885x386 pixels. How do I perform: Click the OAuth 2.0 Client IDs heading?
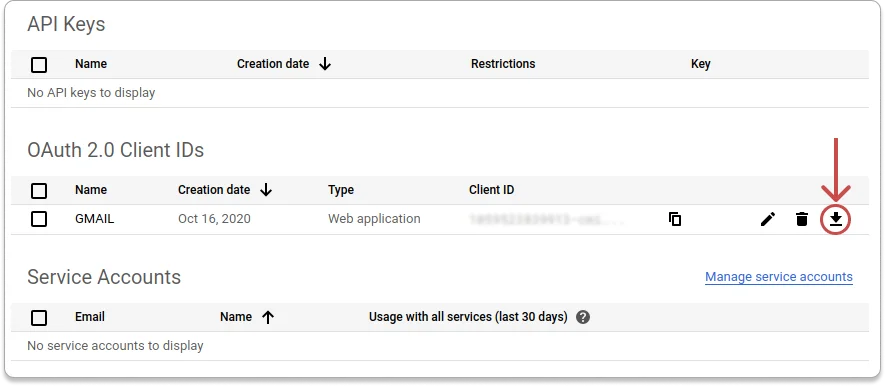tap(116, 150)
